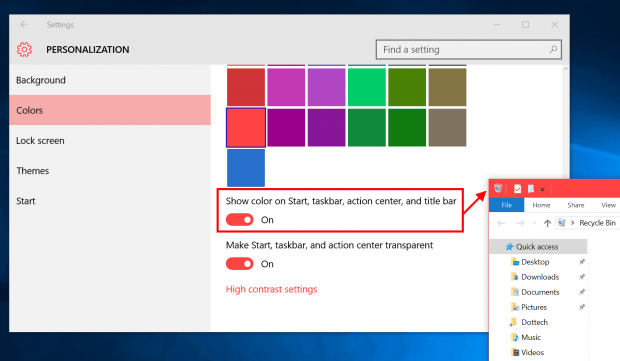Choose the medium green swatch beside deep purple

click(367, 127)
